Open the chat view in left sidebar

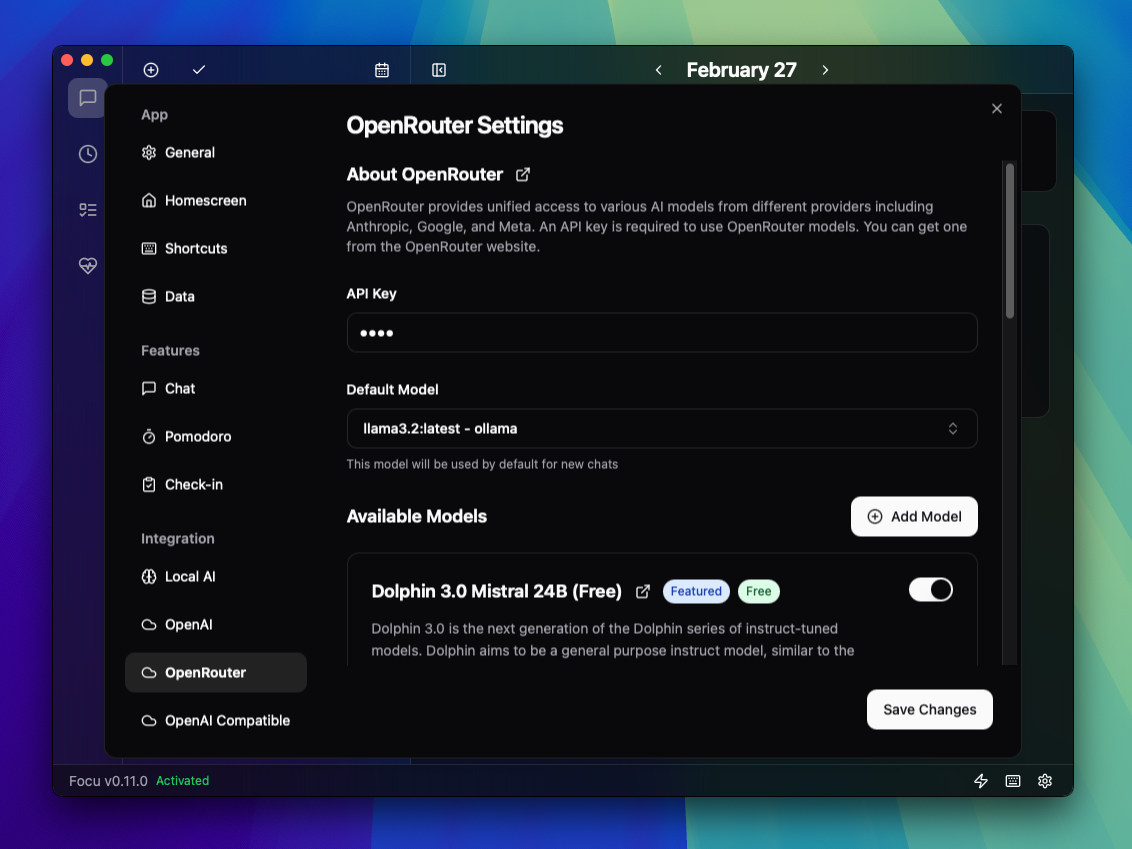click(87, 97)
